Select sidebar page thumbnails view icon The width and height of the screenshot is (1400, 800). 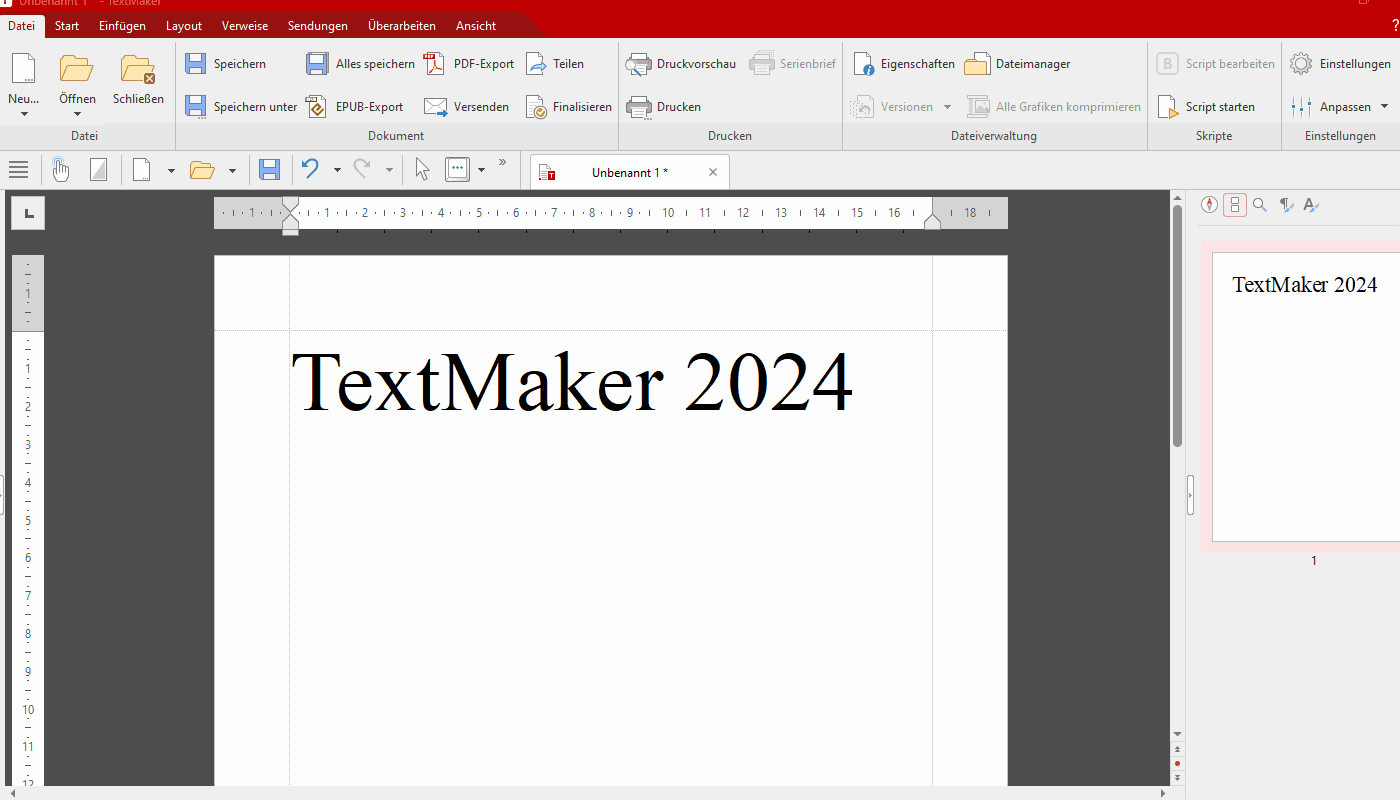click(x=1235, y=205)
